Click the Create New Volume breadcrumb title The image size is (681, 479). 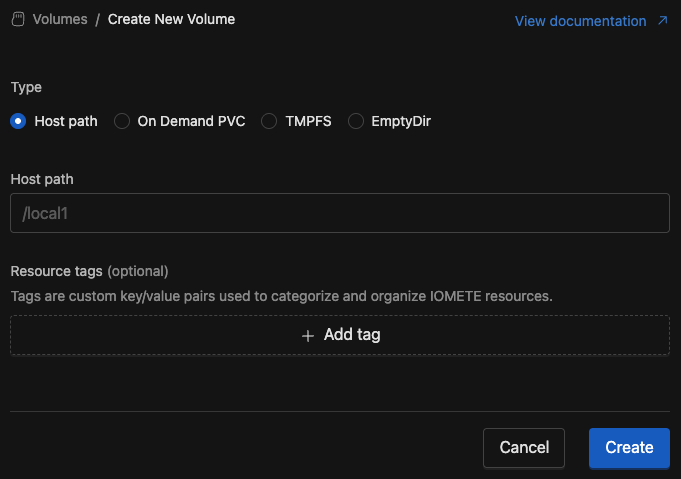click(x=171, y=20)
